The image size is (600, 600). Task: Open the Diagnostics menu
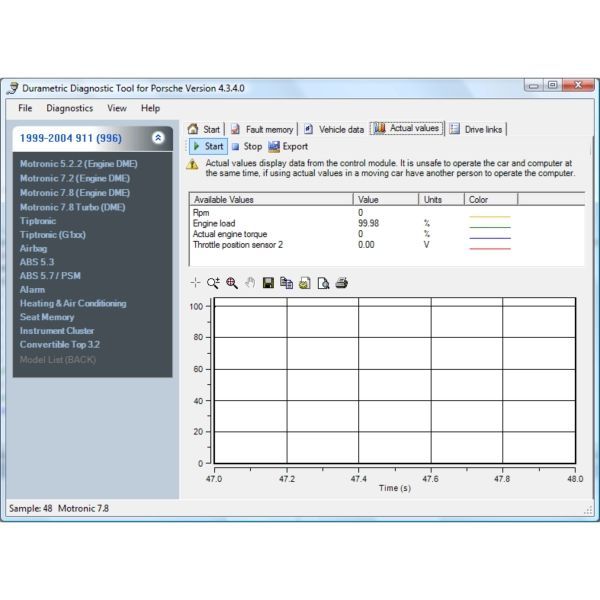coord(69,108)
